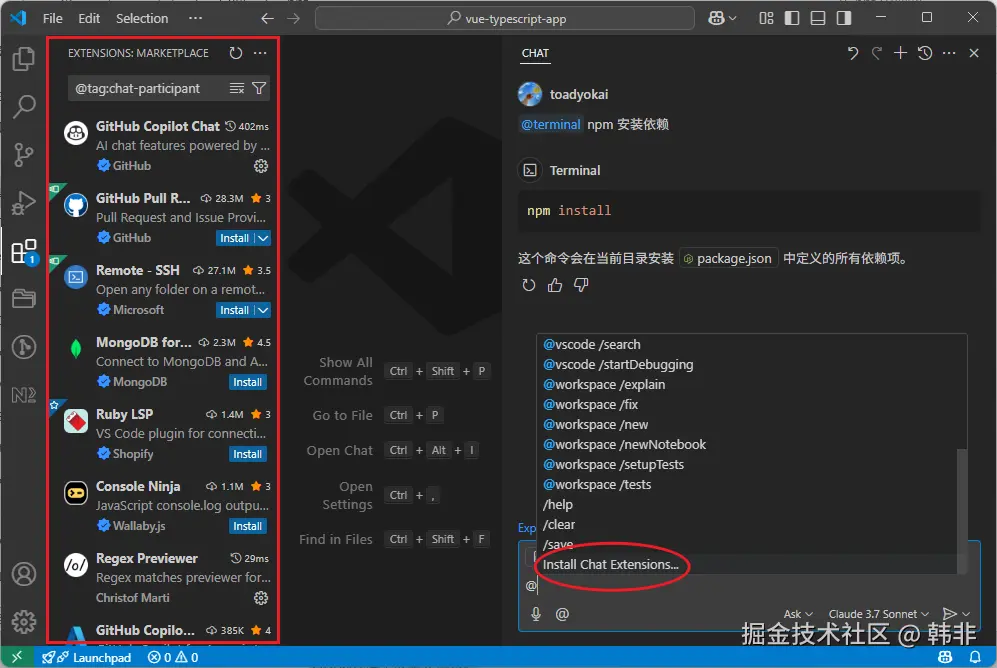Open the Explorer view in activity bar
997x668 pixels.
tap(24, 58)
